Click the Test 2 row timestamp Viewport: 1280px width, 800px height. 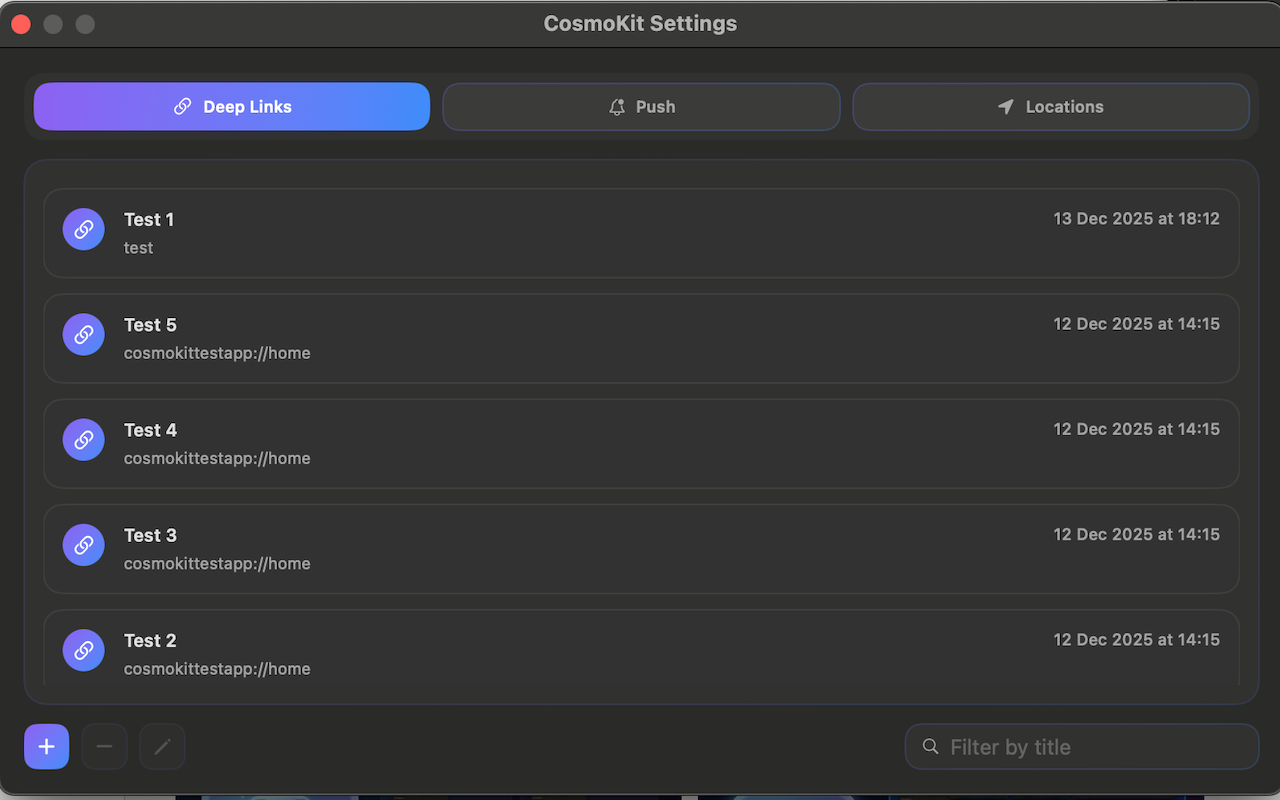point(1136,640)
